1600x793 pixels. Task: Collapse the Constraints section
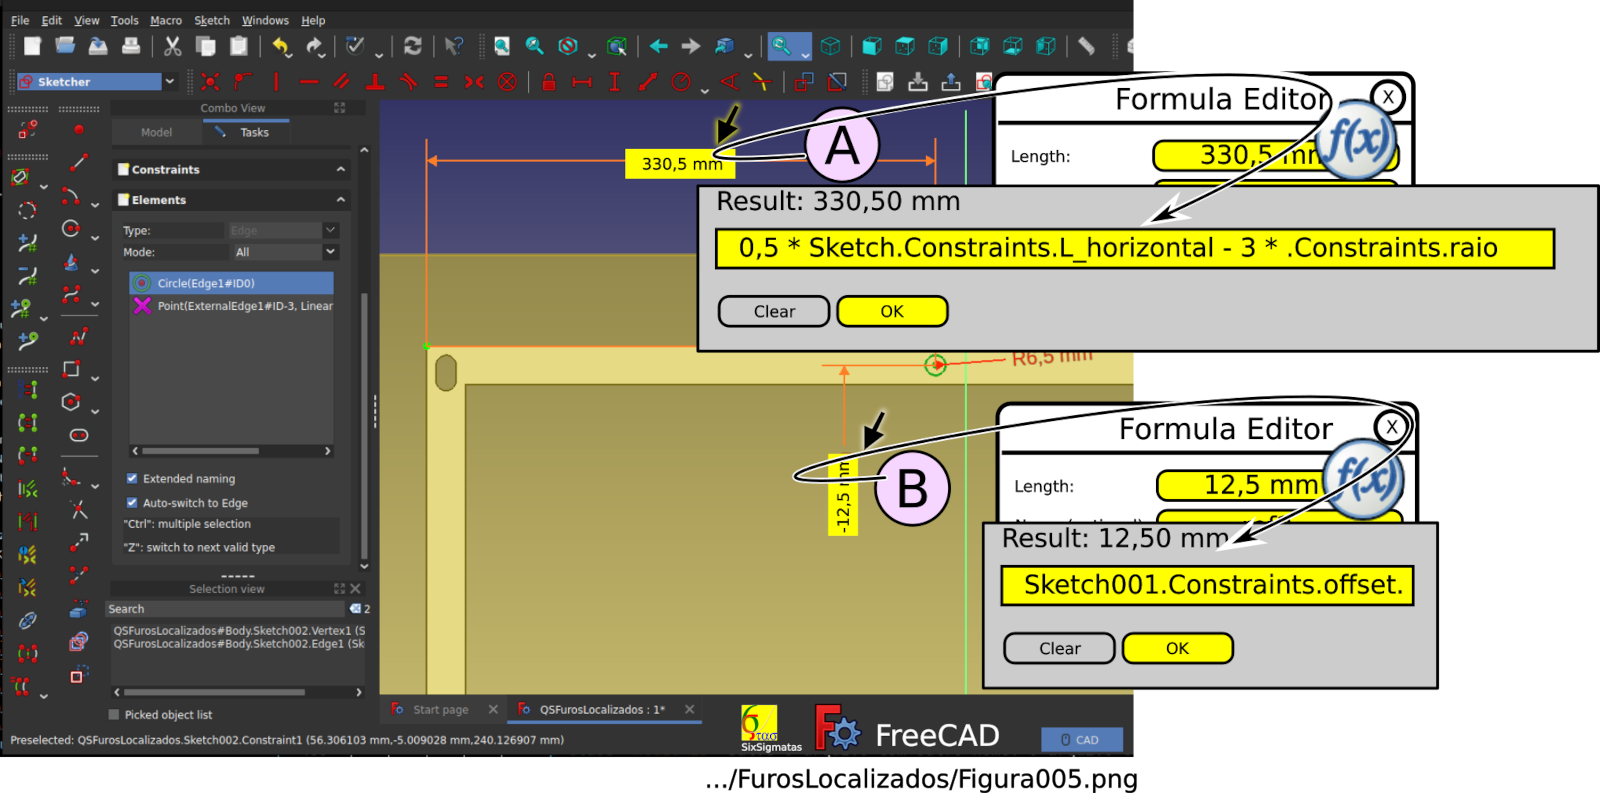[x=341, y=169]
